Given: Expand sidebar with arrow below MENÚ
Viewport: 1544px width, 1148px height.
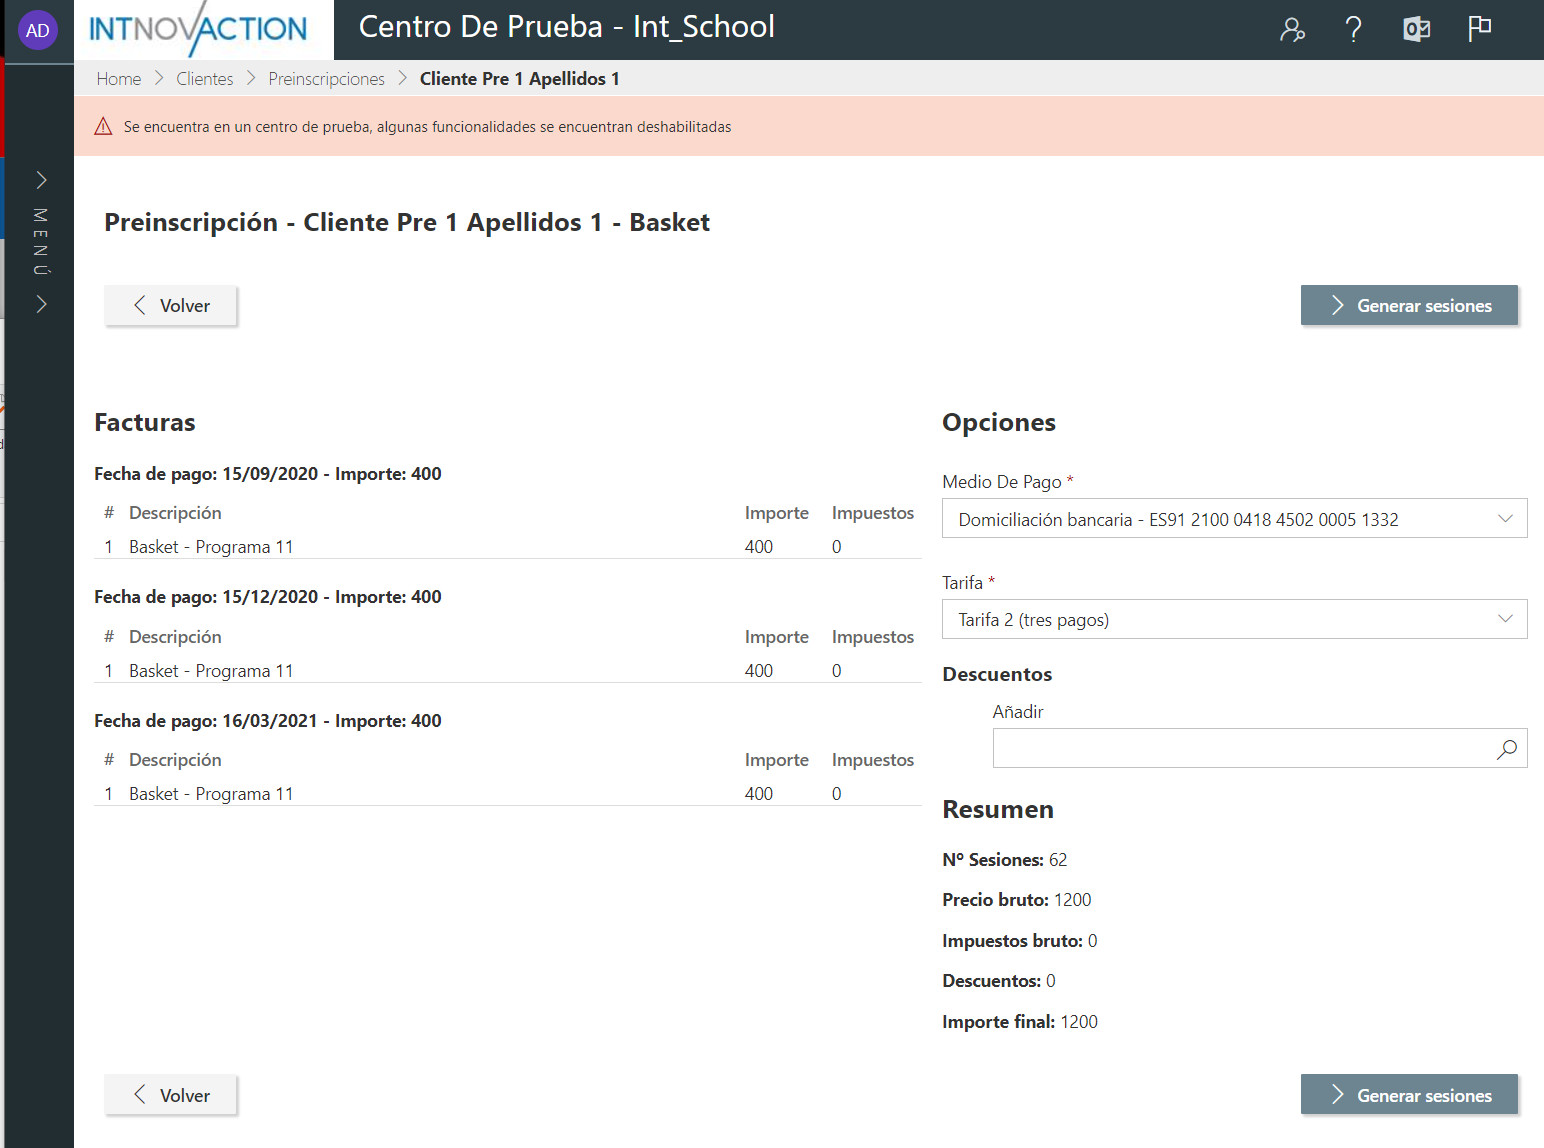Looking at the screenshot, I should click(41, 304).
